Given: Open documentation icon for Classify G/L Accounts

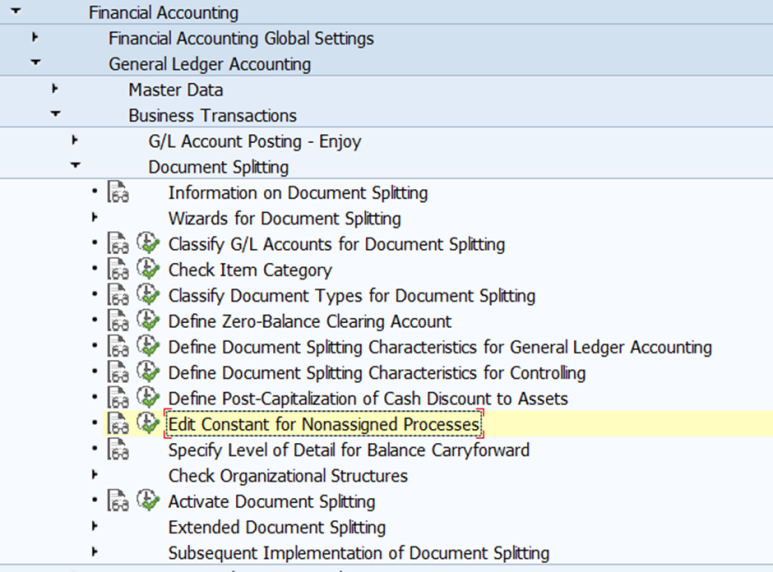Looking at the screenshot, I should pyautogui.click(x=118, y=243).
